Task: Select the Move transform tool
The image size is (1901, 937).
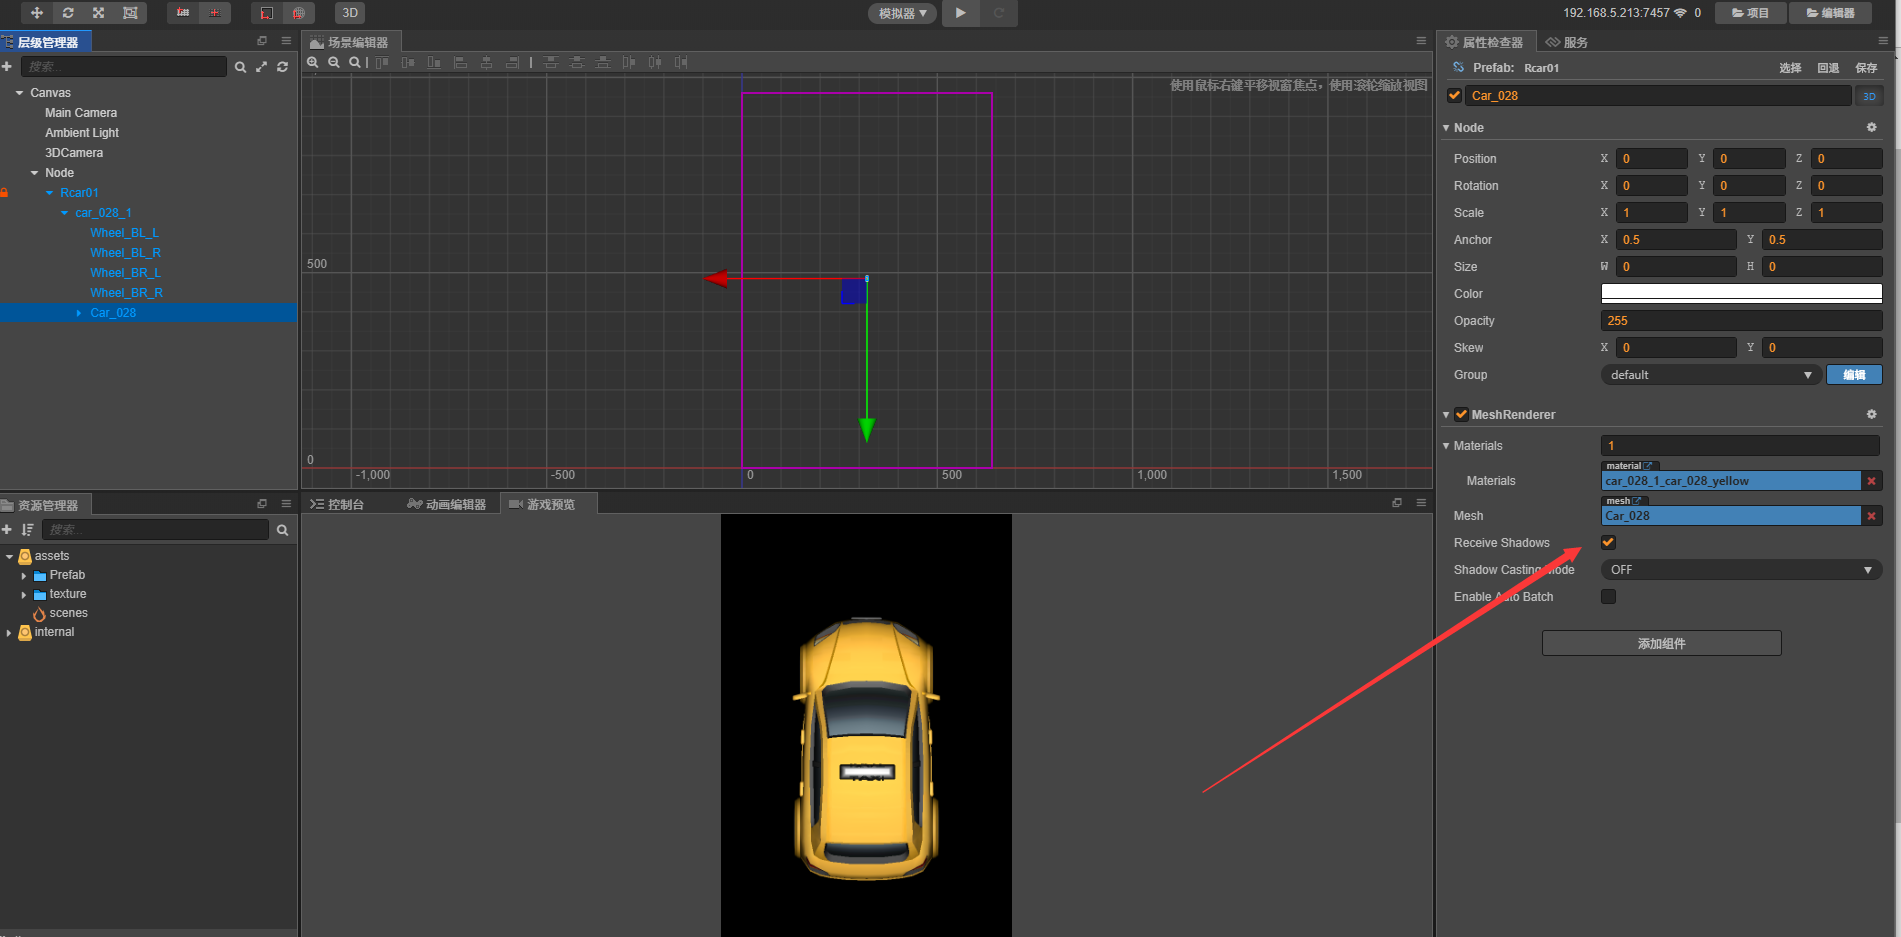Action: pos(37,13)
